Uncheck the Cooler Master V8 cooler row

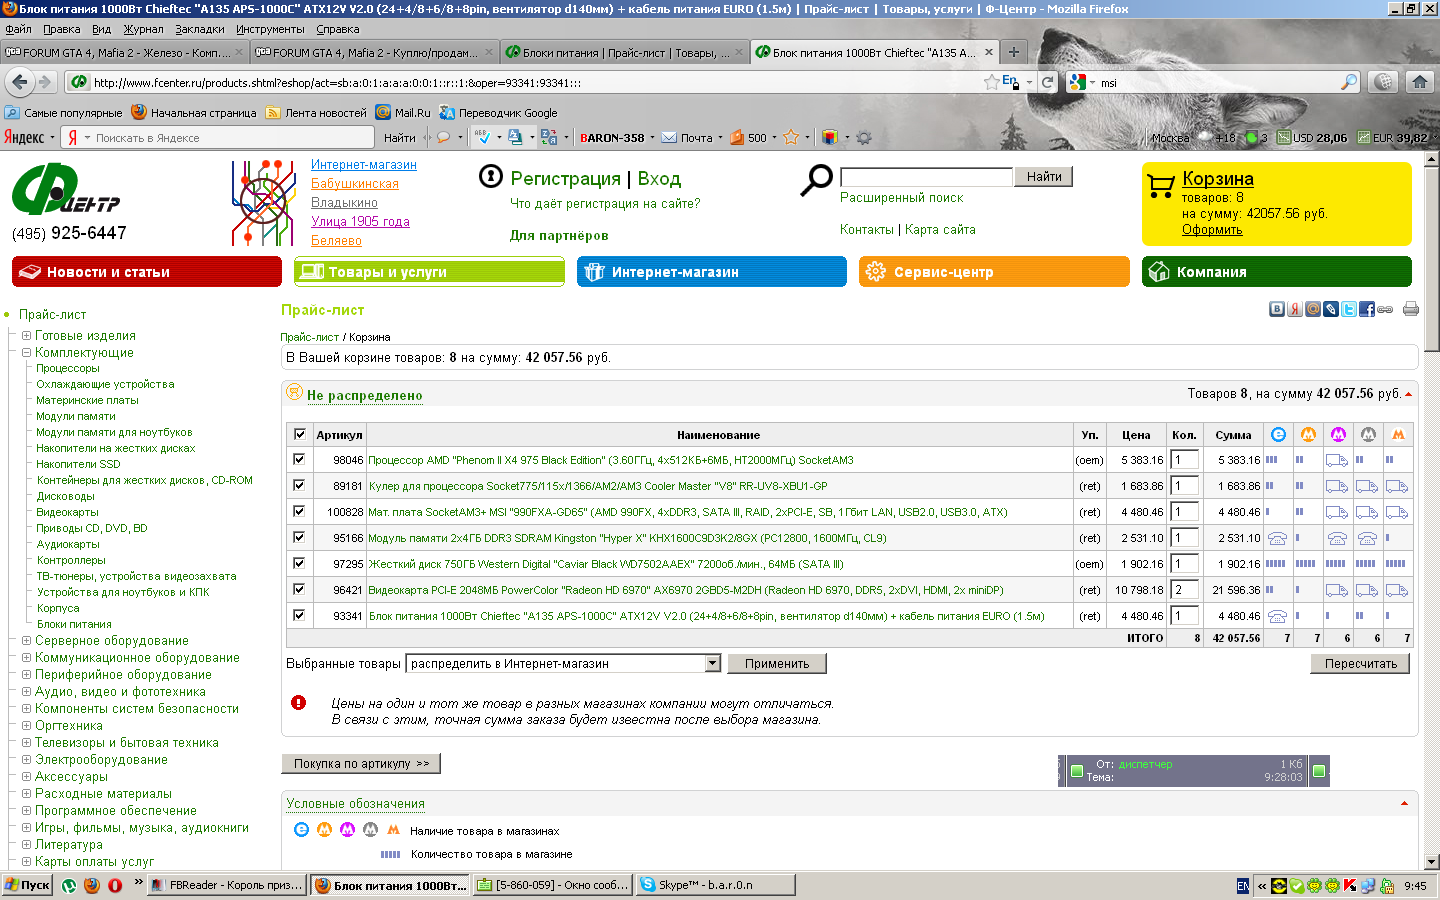point(299,485)
